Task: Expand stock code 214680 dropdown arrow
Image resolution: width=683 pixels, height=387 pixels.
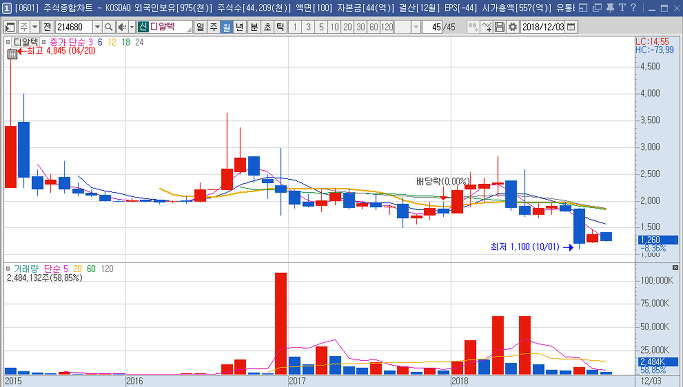Action: click(x=98, y=27)
